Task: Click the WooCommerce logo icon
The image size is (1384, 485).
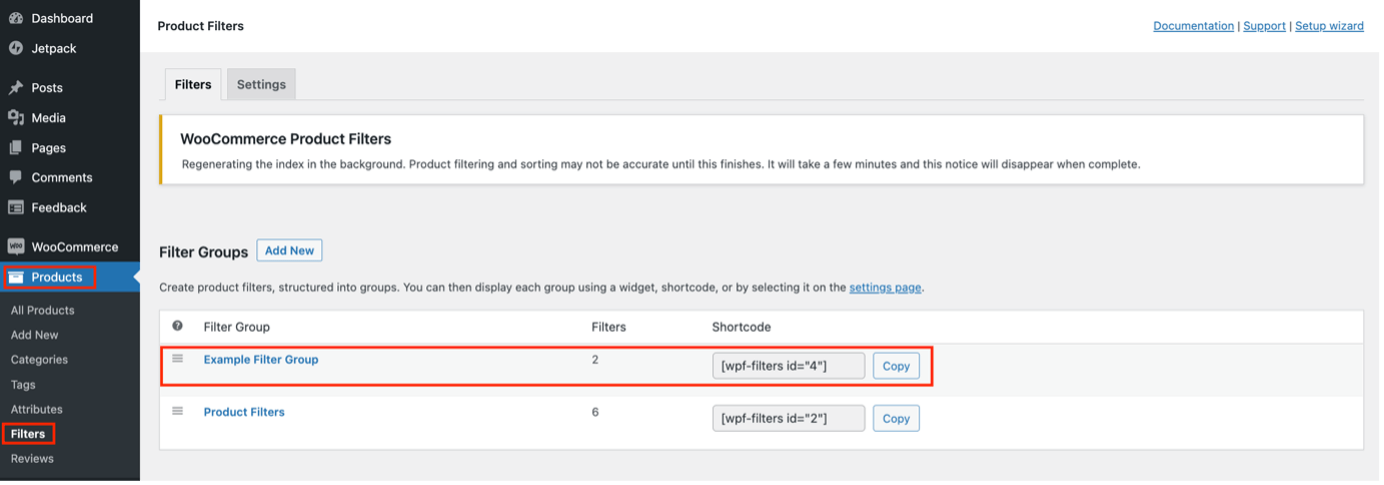Action: pos(16,247)
